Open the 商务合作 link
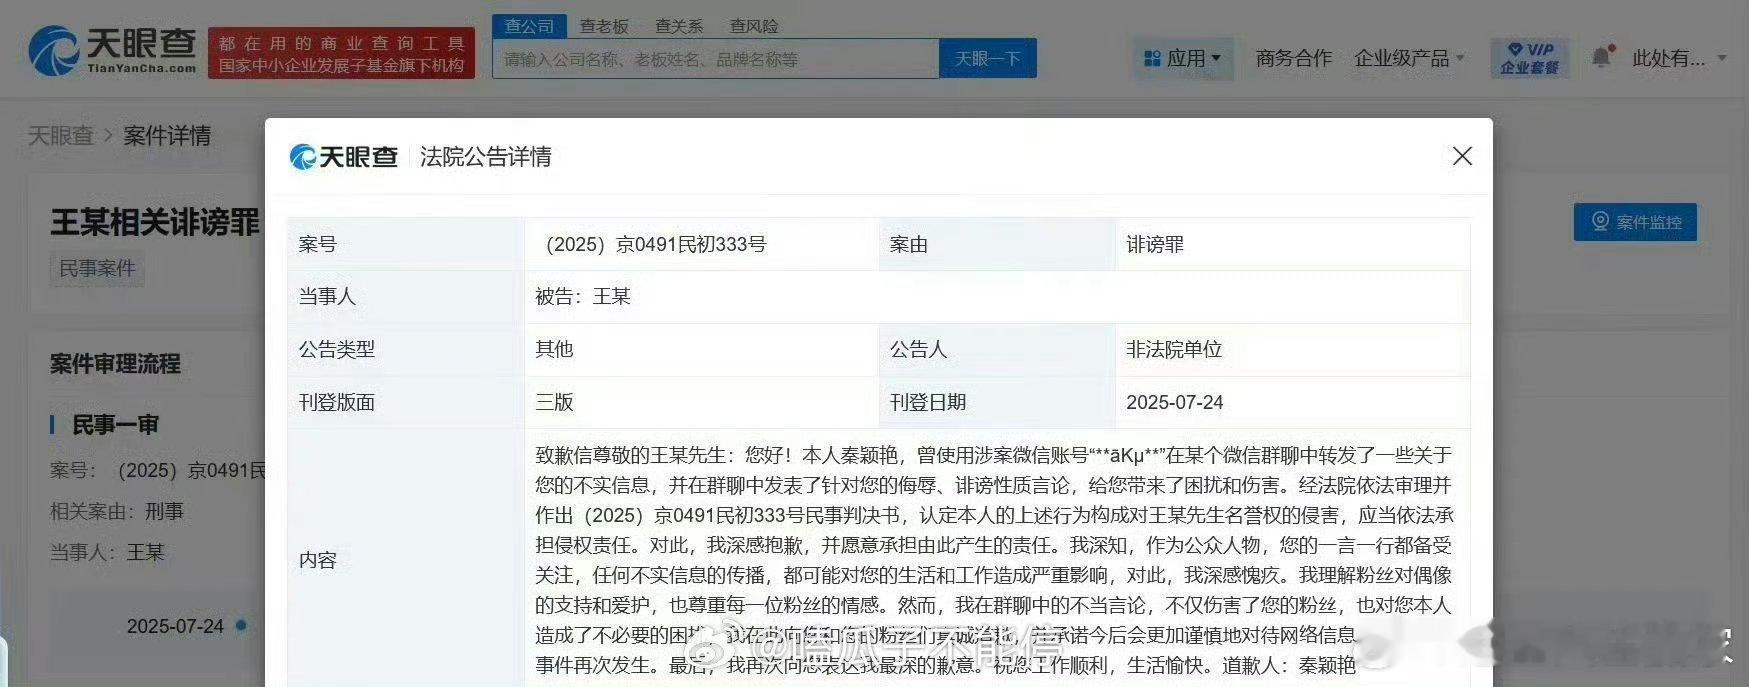 [1294, 59]
